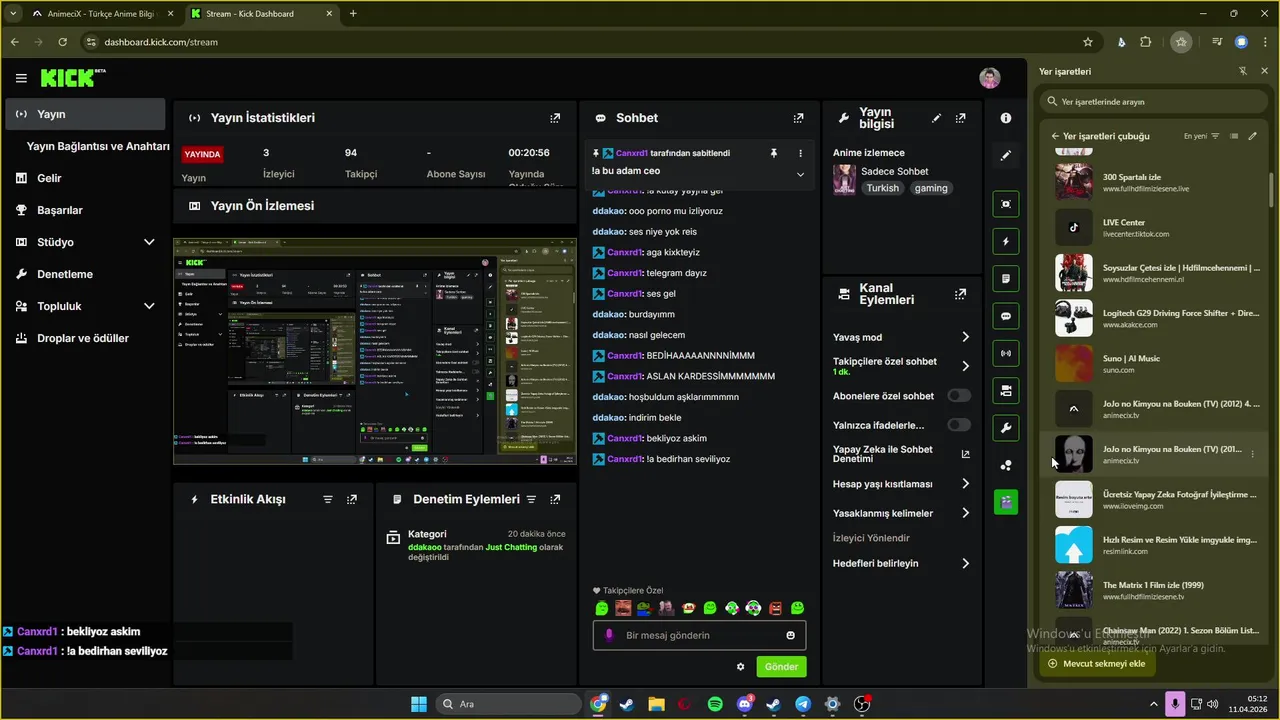Toggle Yalnızca ifadelerle switch

point(959,425)
